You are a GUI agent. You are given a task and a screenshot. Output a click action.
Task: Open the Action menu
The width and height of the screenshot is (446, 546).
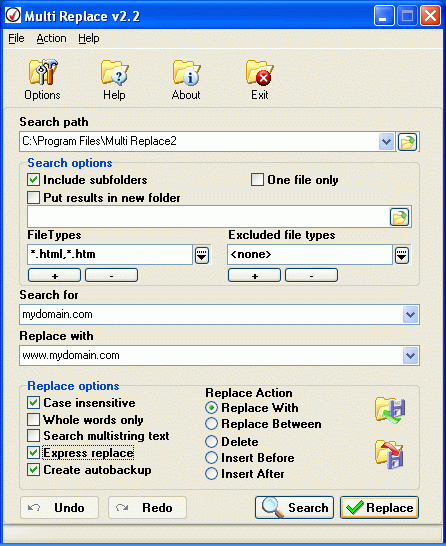click(52, 38)
